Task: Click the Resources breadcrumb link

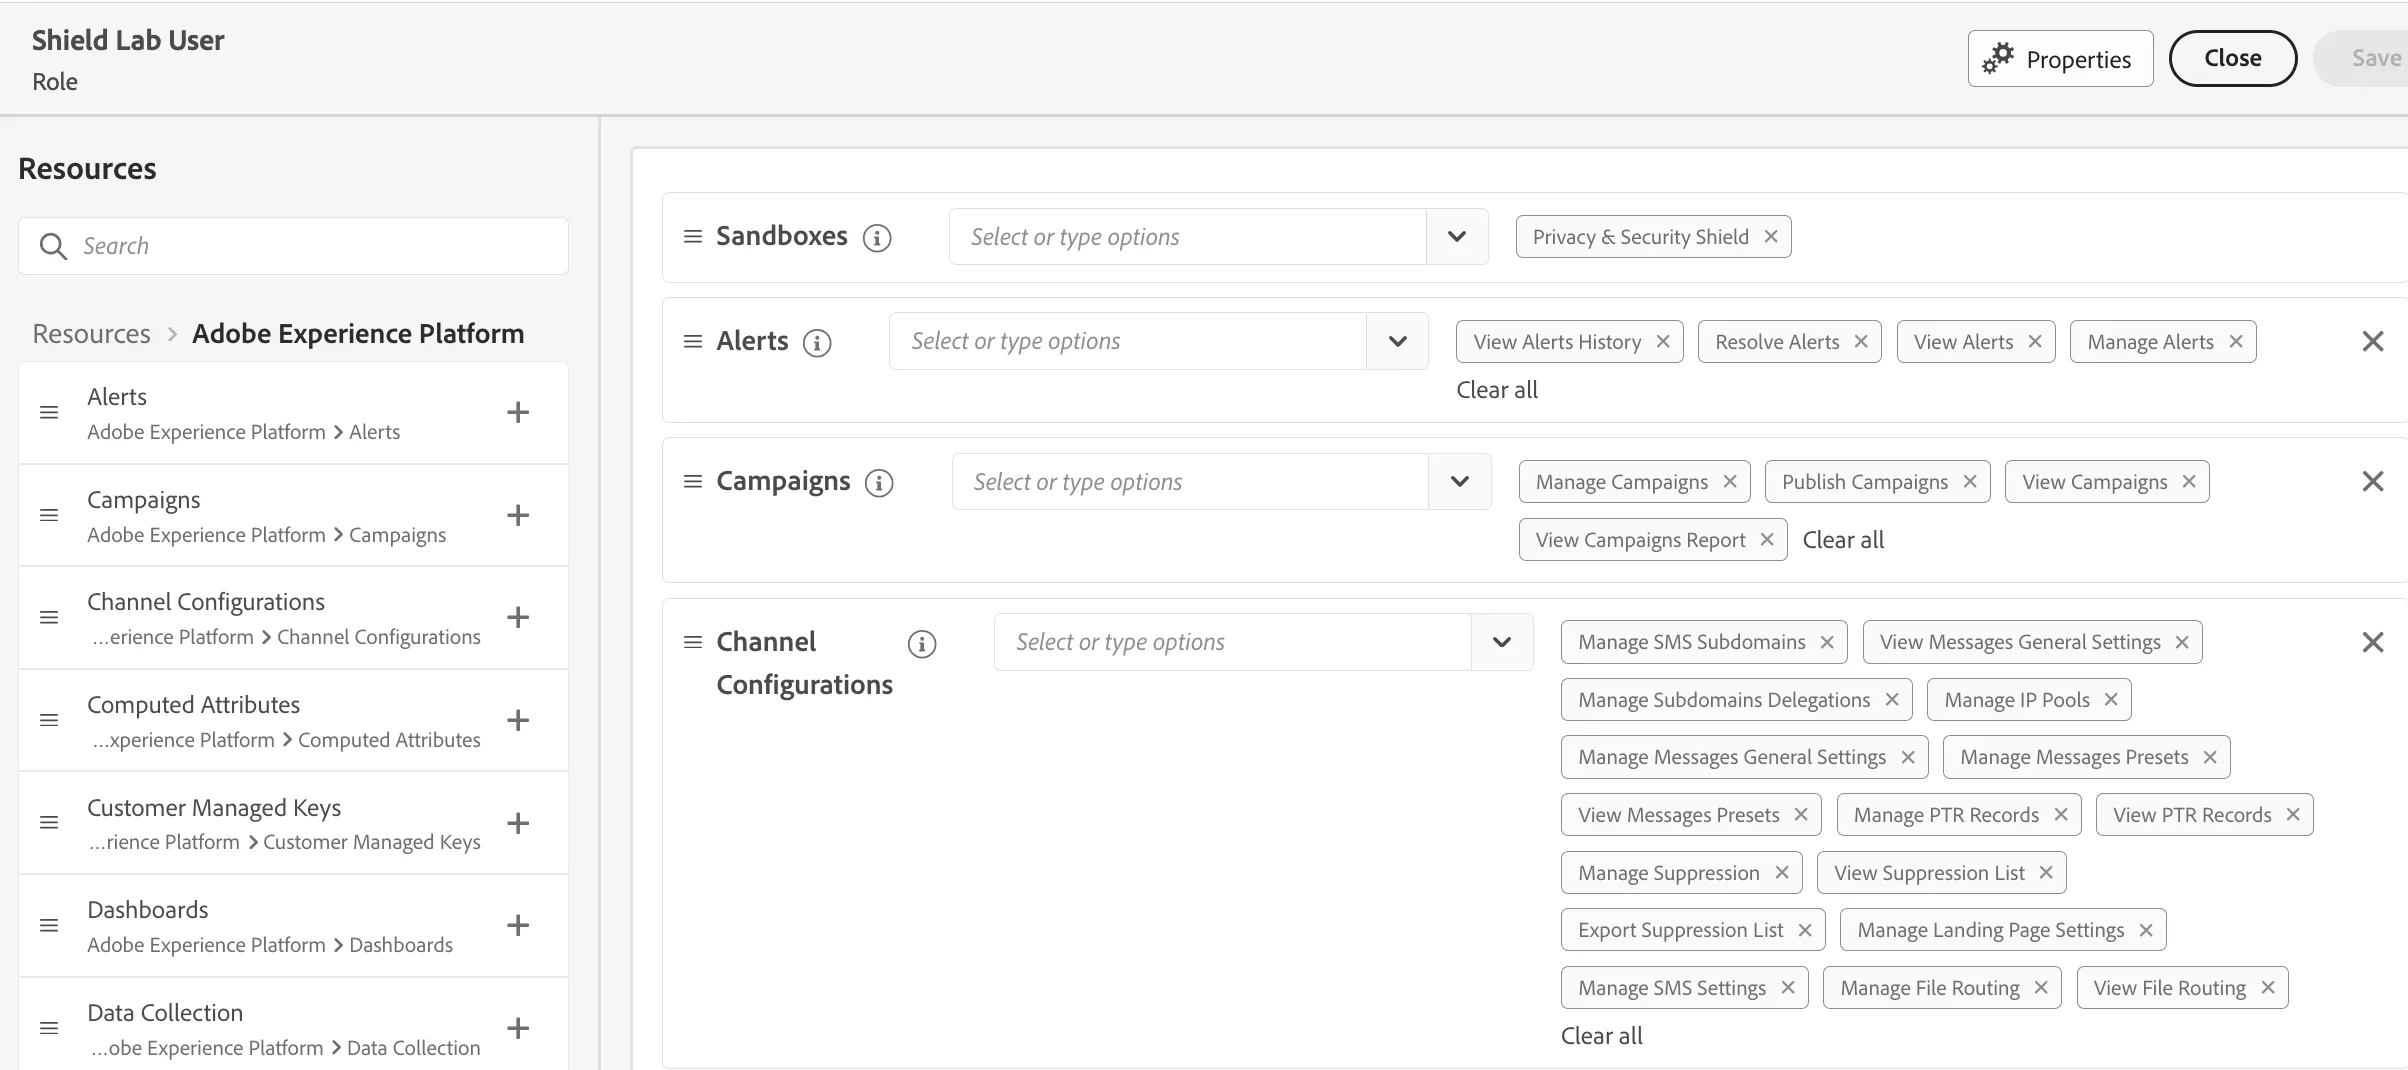Action: pos(91,334)
